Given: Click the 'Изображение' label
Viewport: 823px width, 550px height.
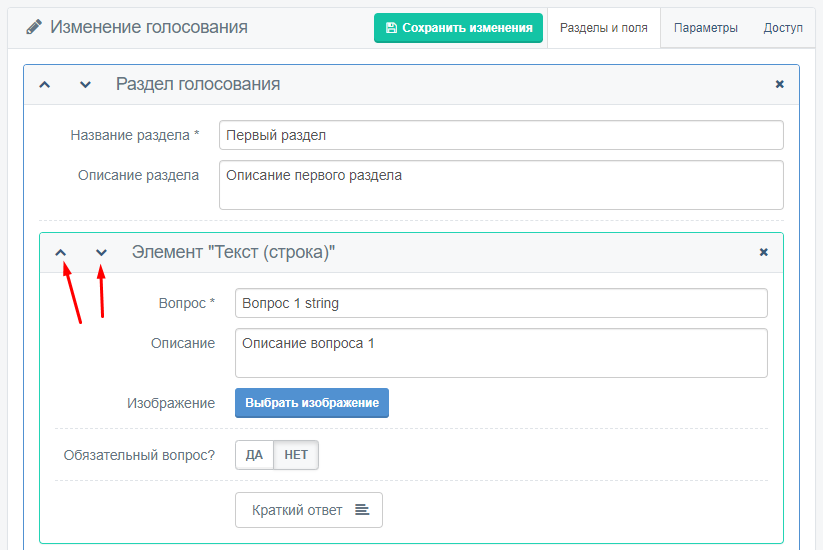Looking at the screenshot, I should point(171,403).
